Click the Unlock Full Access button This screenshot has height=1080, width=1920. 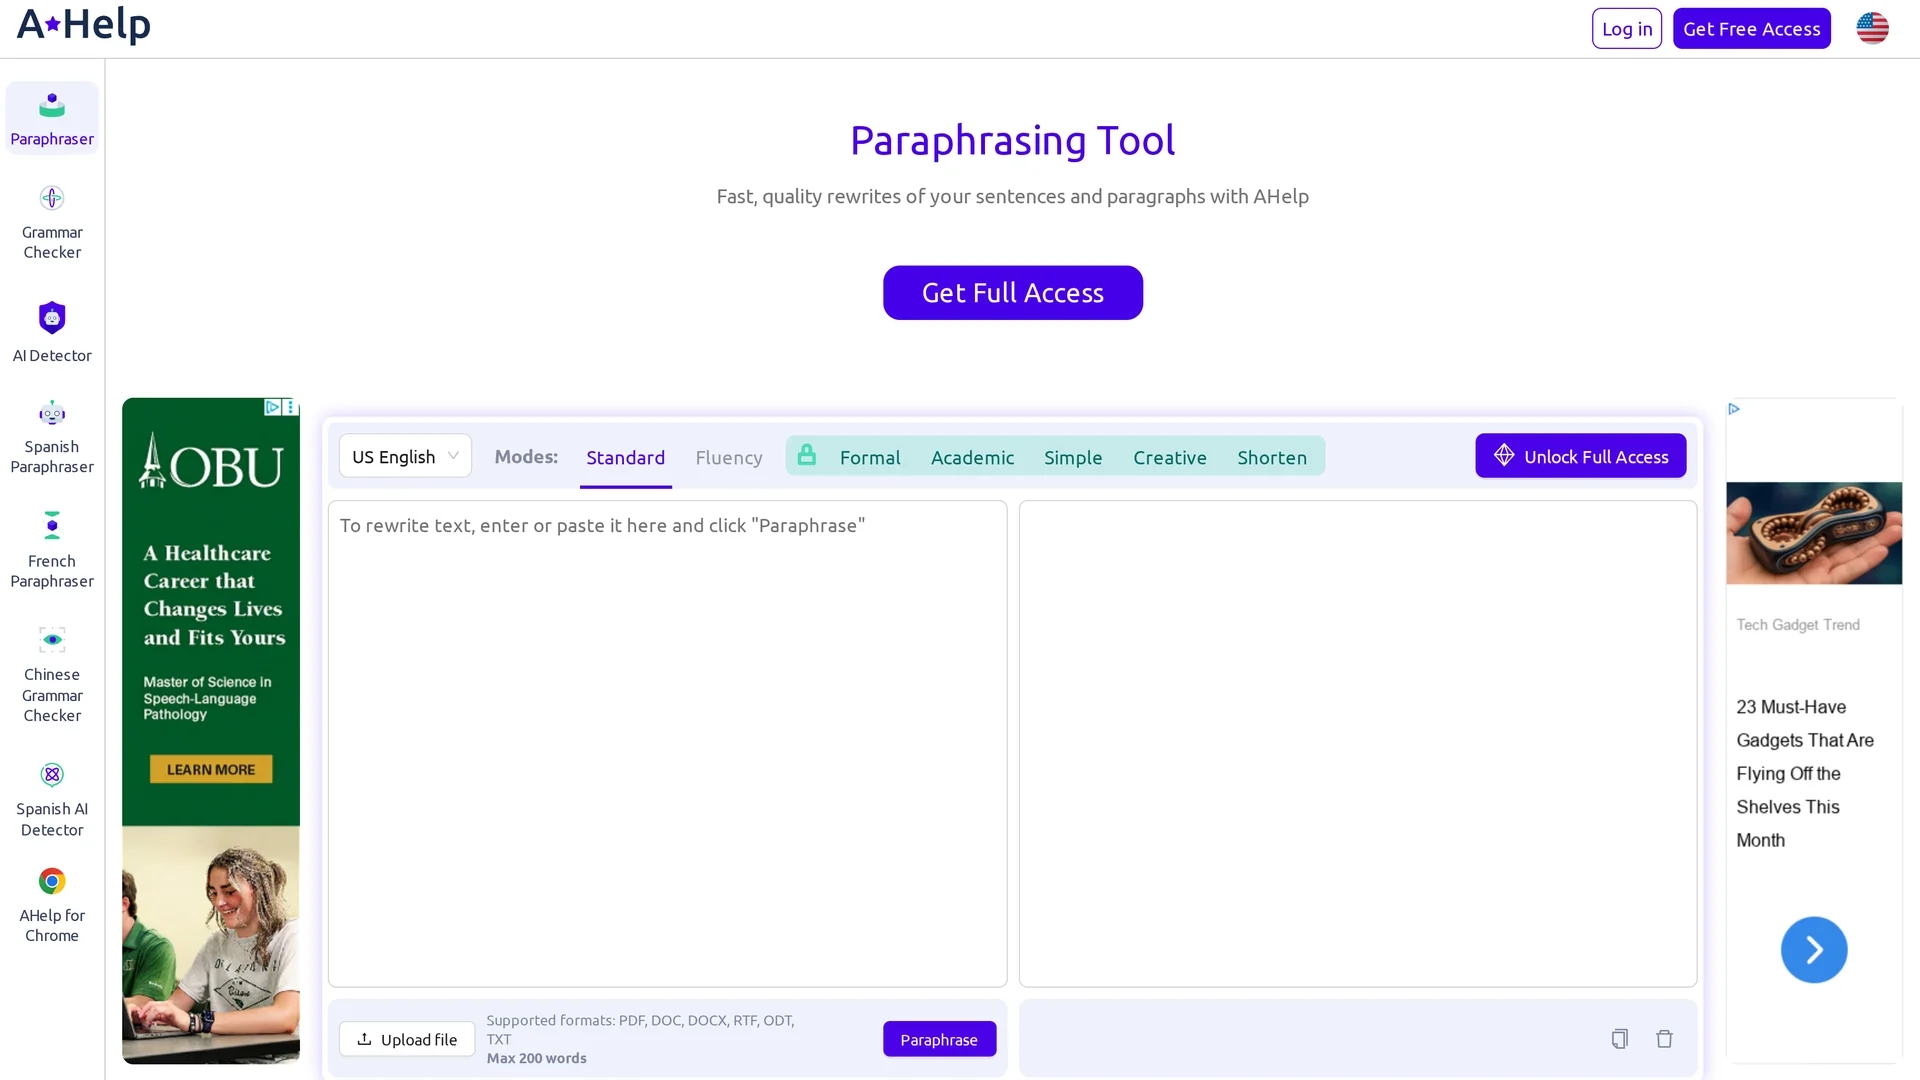coord(1580,456)
